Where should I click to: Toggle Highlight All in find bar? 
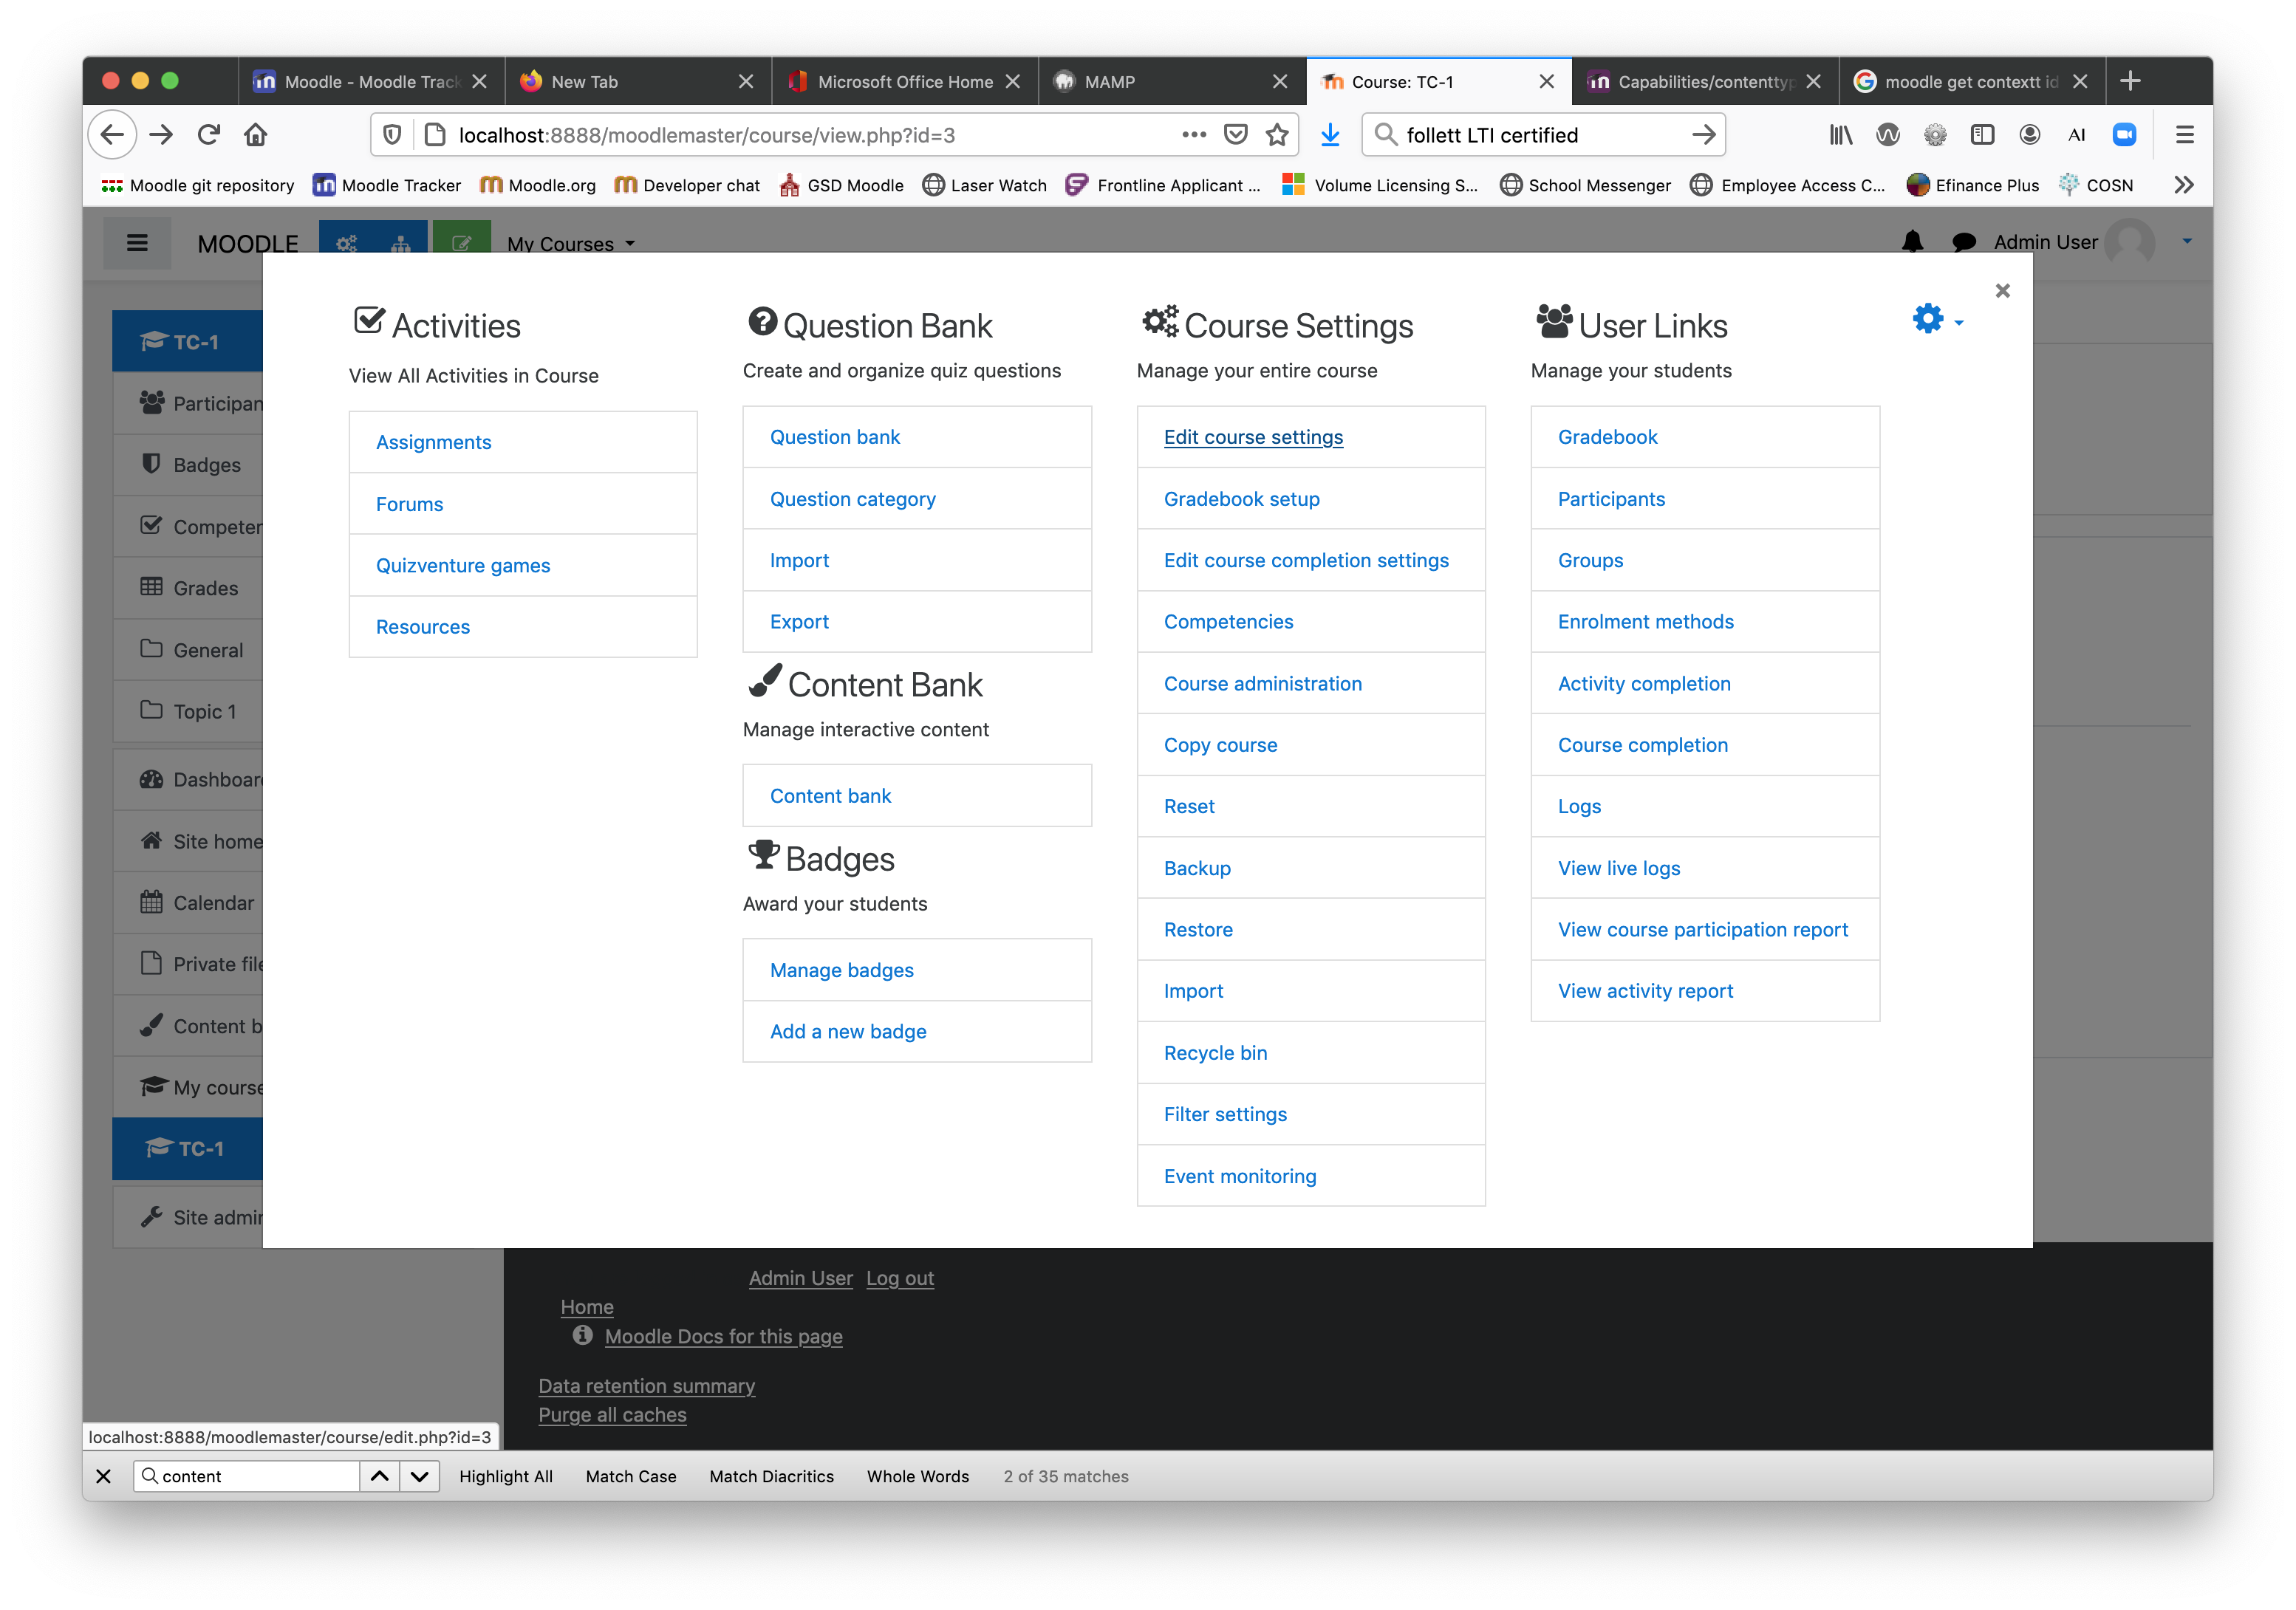pyautogui.click(x=505, y=1476)
